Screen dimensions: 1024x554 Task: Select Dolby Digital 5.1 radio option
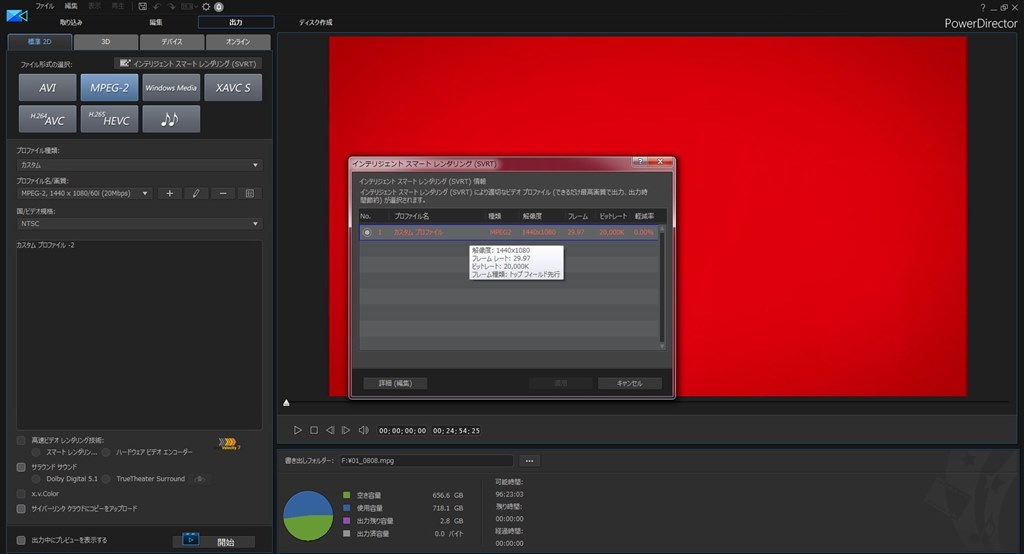[36, 479]
